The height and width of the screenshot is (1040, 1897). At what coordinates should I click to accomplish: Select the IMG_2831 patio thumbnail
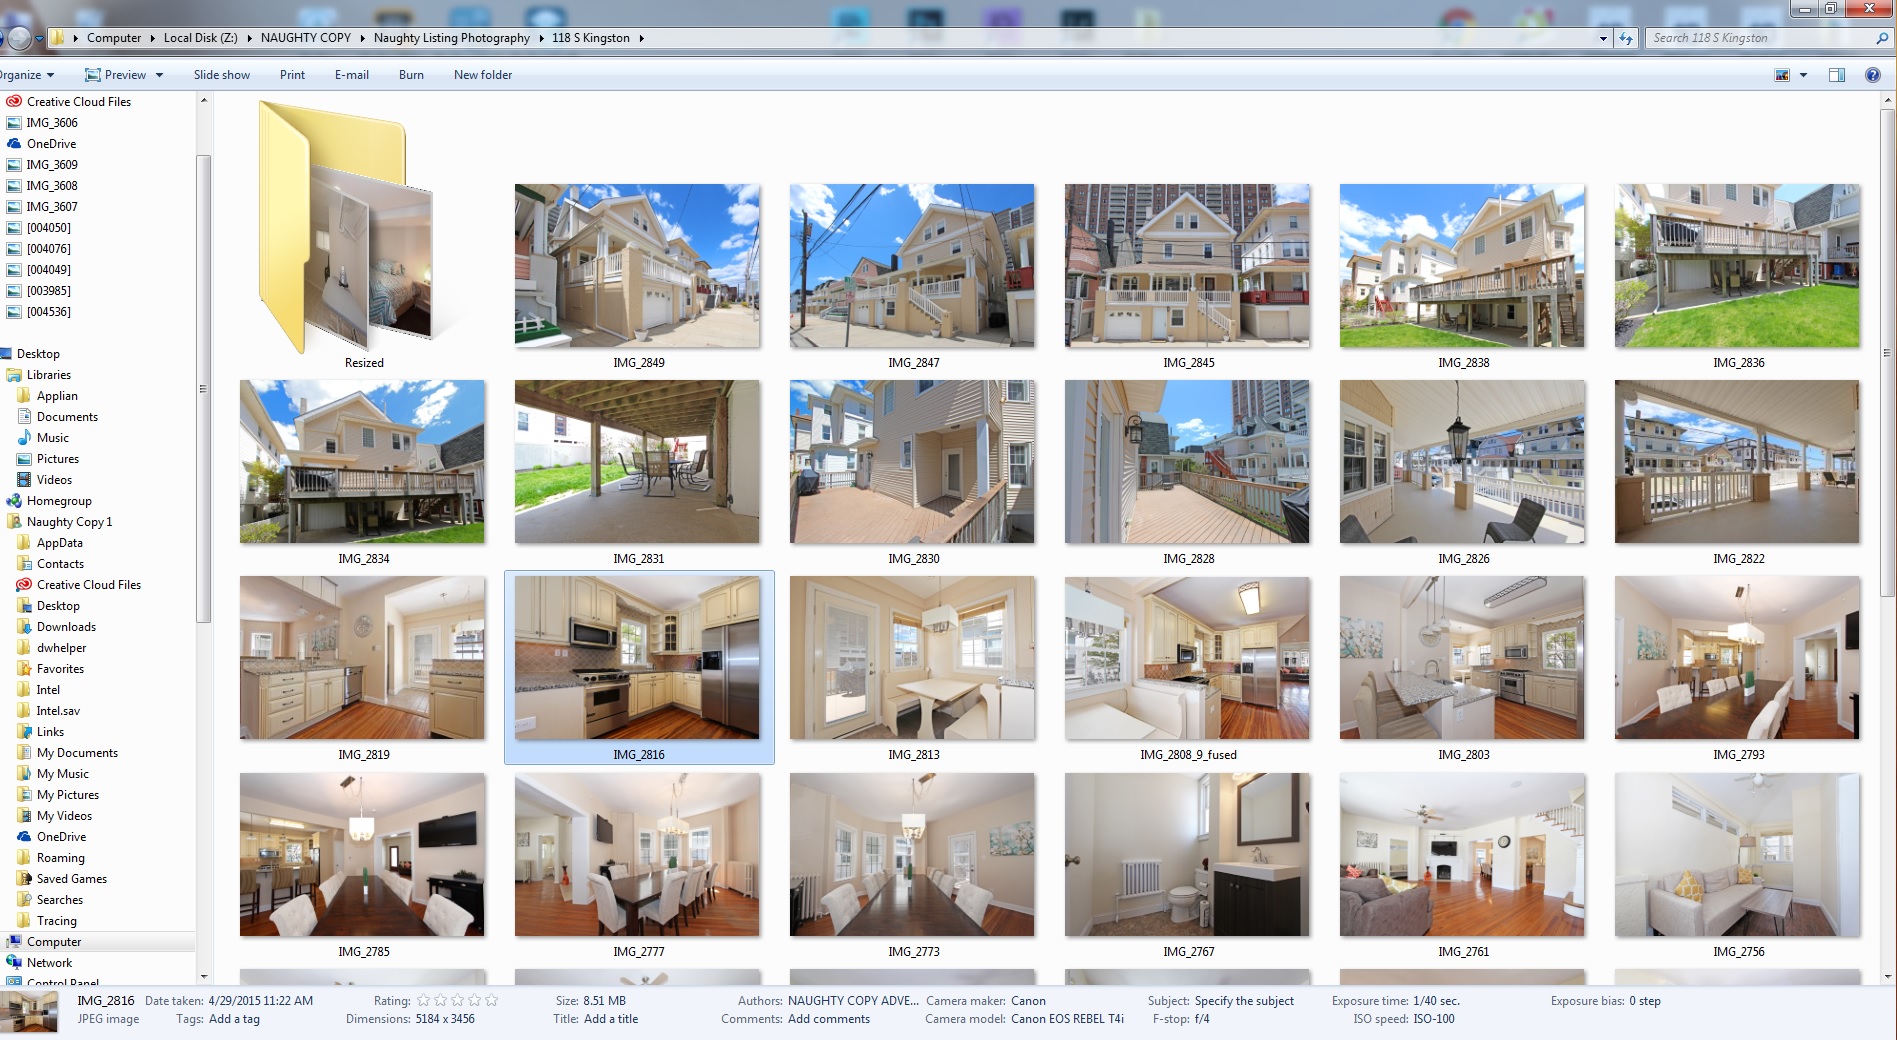[x=637, y=462]
